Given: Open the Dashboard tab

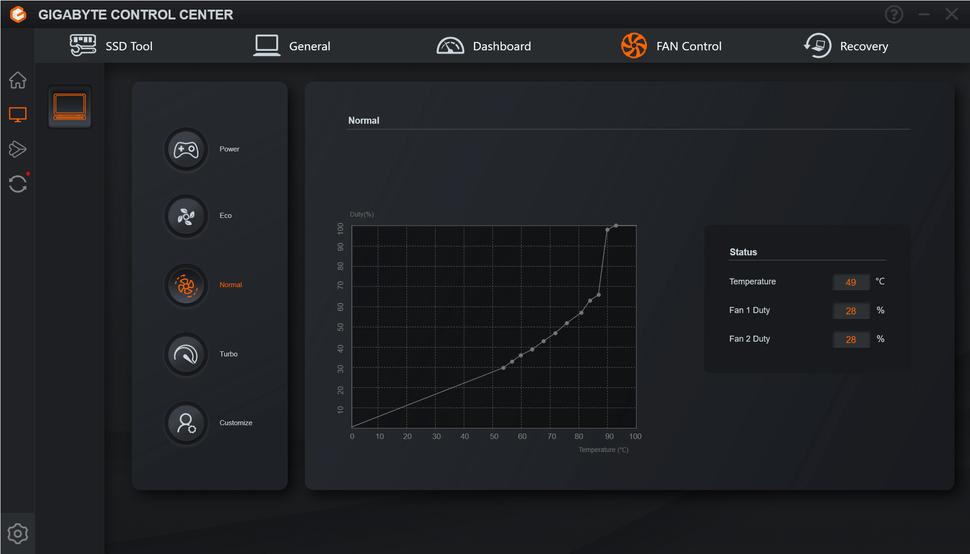Looking at the screenshot, I should pyautogui.click(x=483, y=46).
